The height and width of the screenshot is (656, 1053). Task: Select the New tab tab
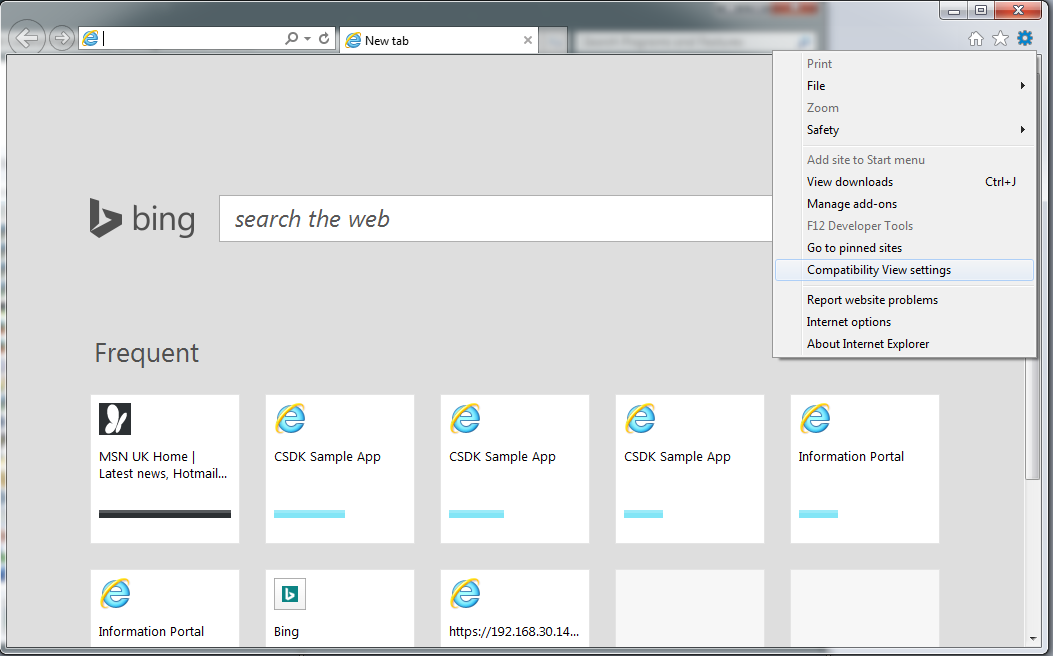tap(439, 40)
